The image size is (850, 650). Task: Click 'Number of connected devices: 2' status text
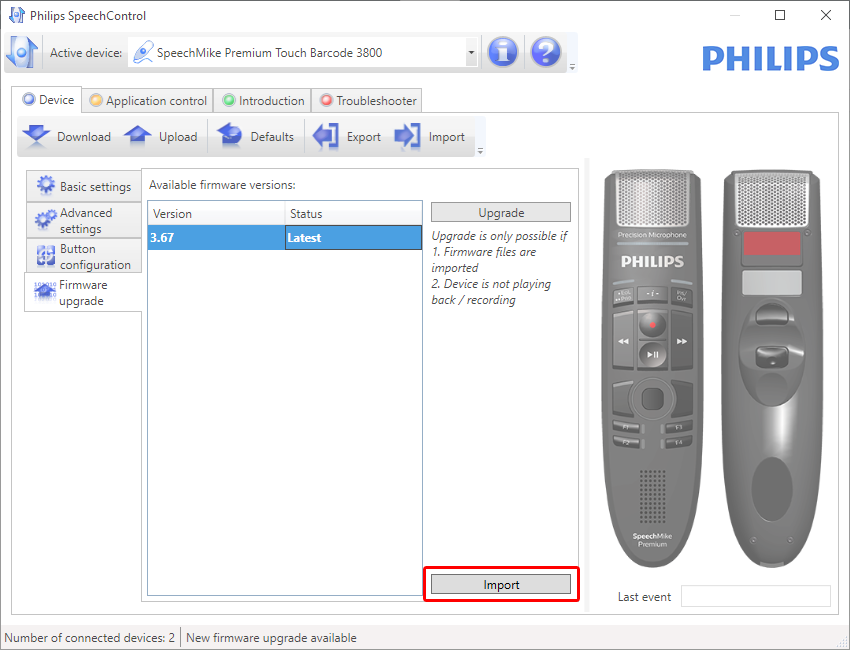(x=89, y=638)
